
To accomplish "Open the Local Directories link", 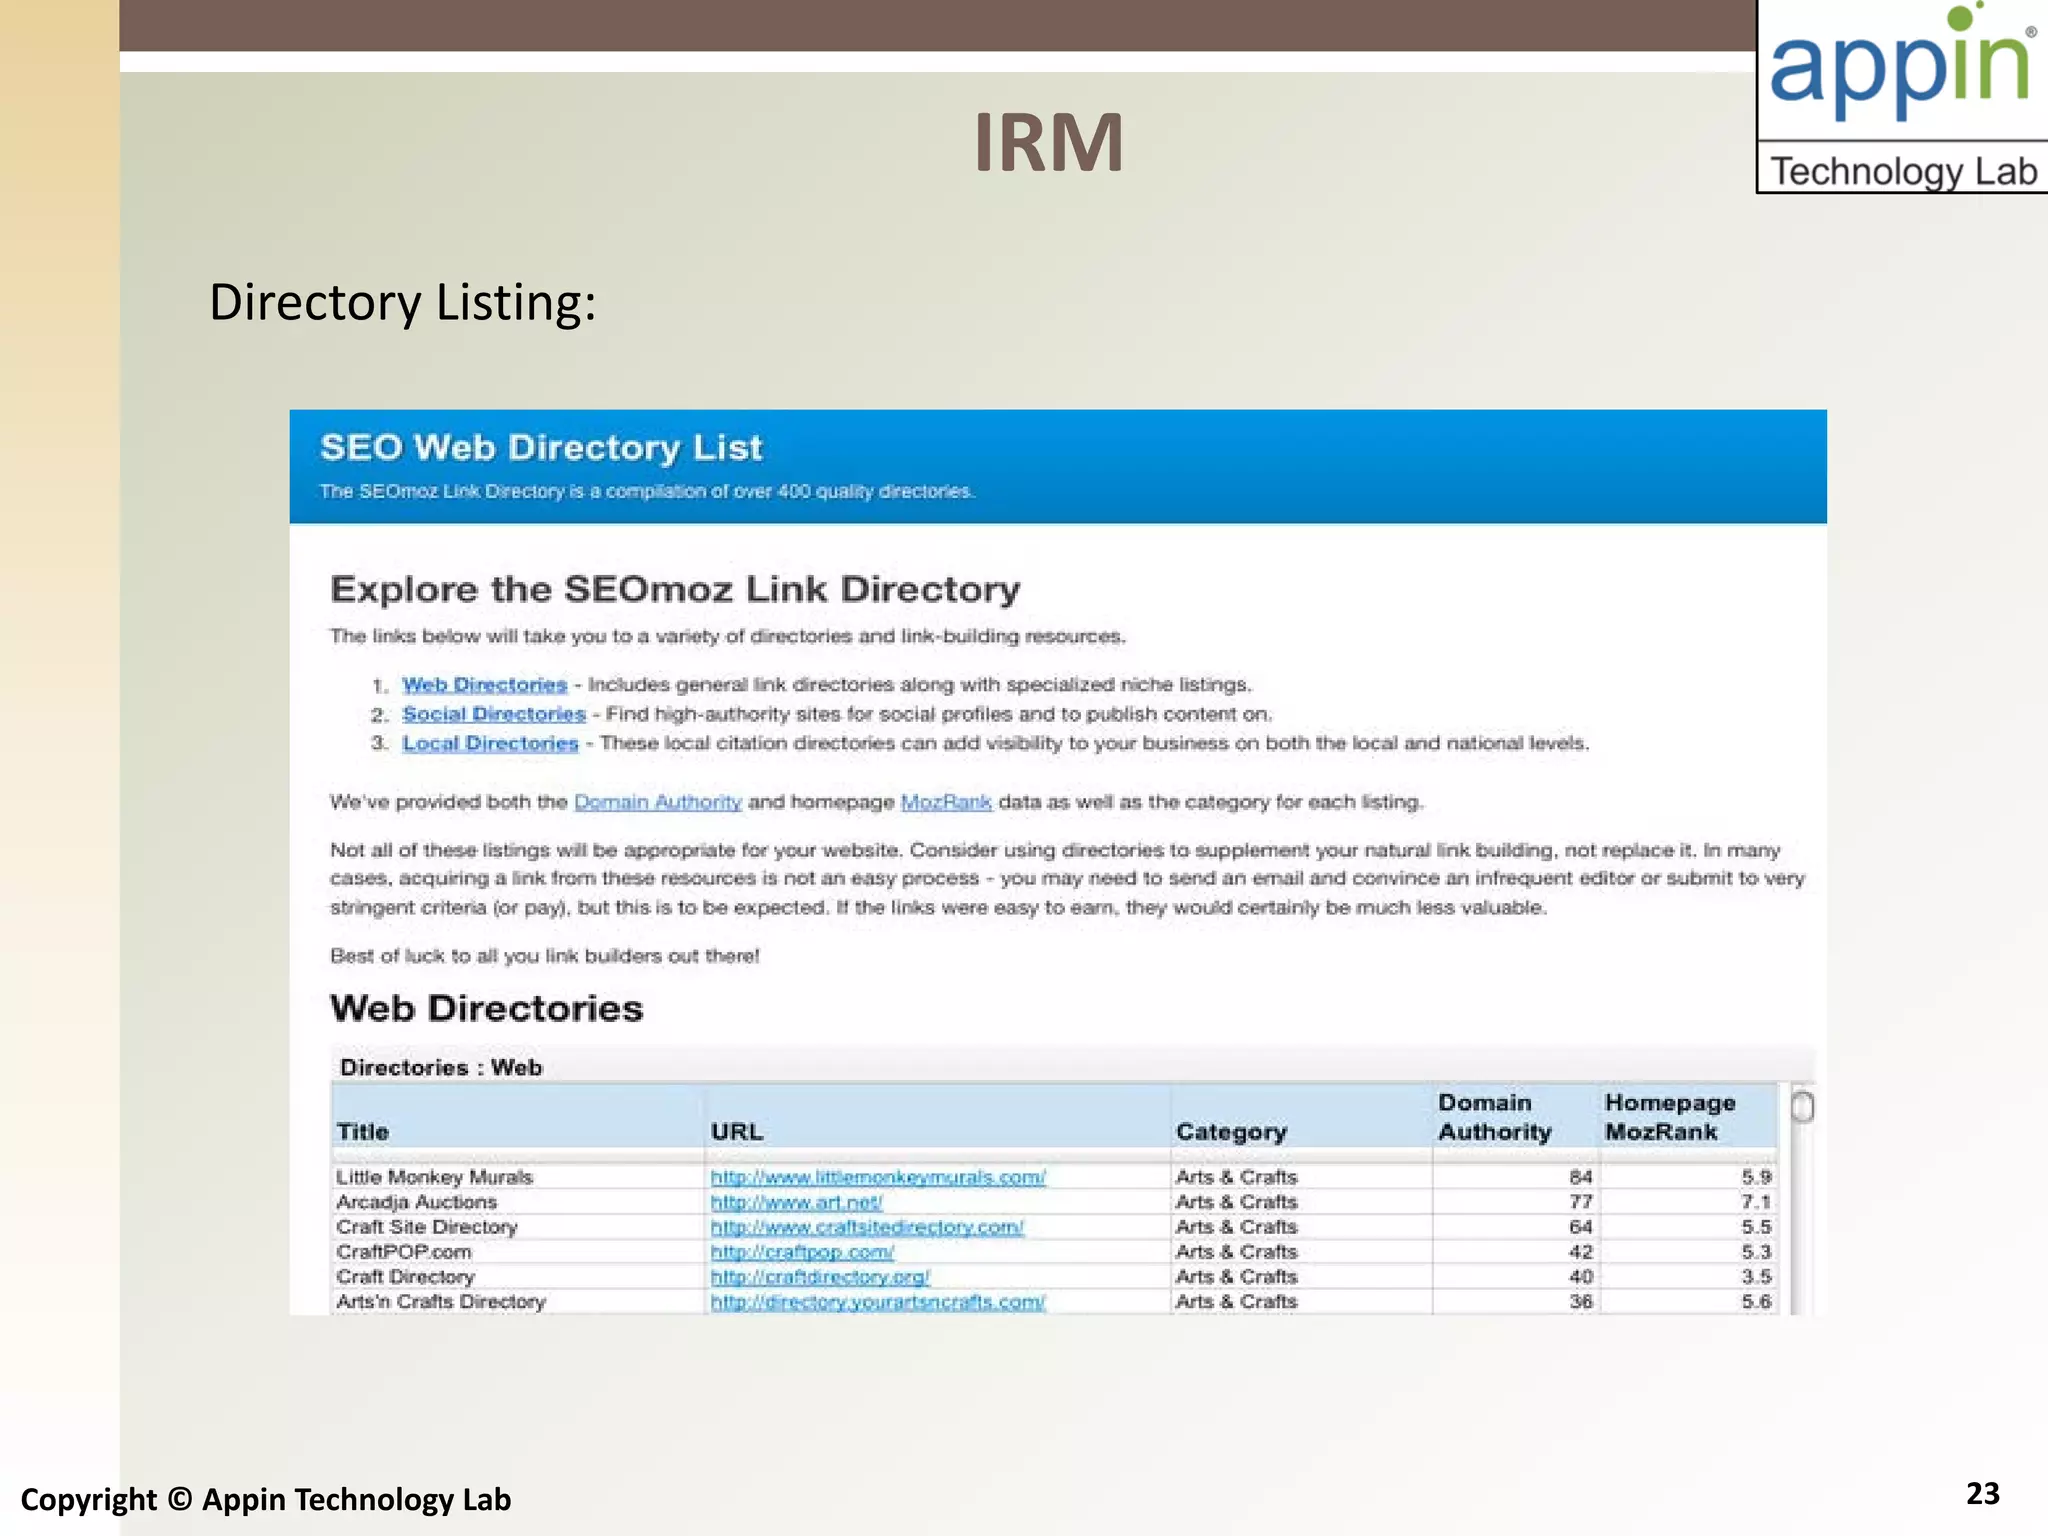I will click(490, 743).
